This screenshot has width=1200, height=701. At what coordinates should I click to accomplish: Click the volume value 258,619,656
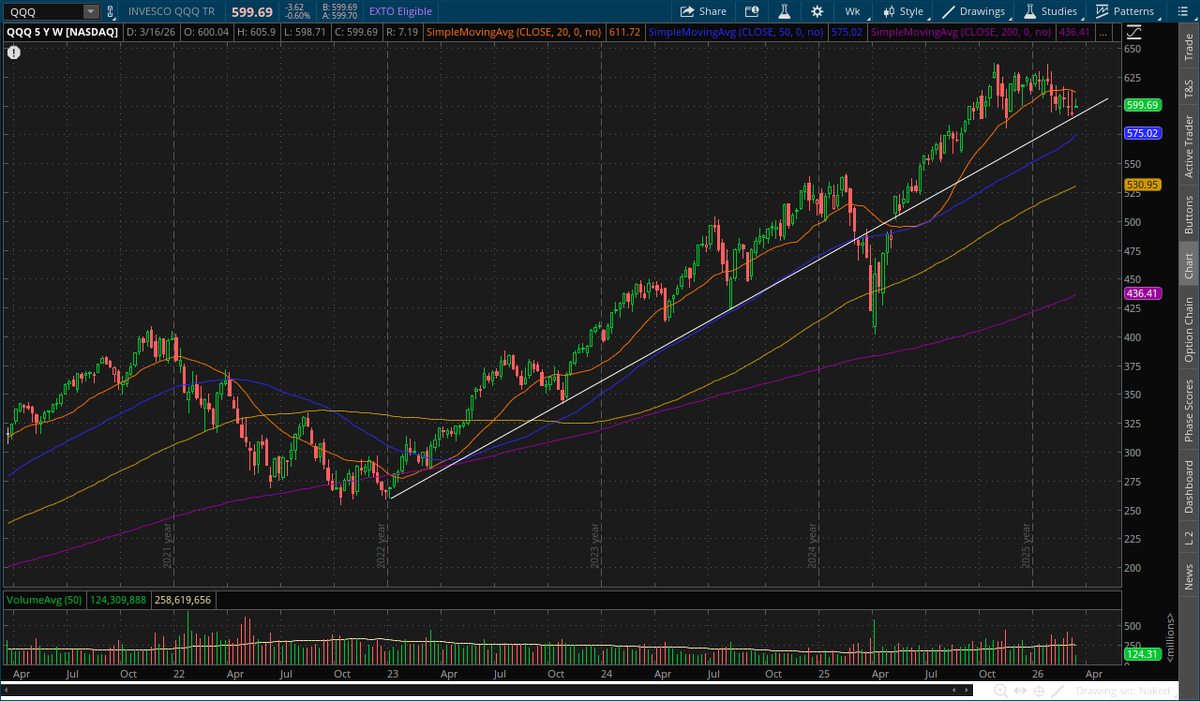pos(182,600)
